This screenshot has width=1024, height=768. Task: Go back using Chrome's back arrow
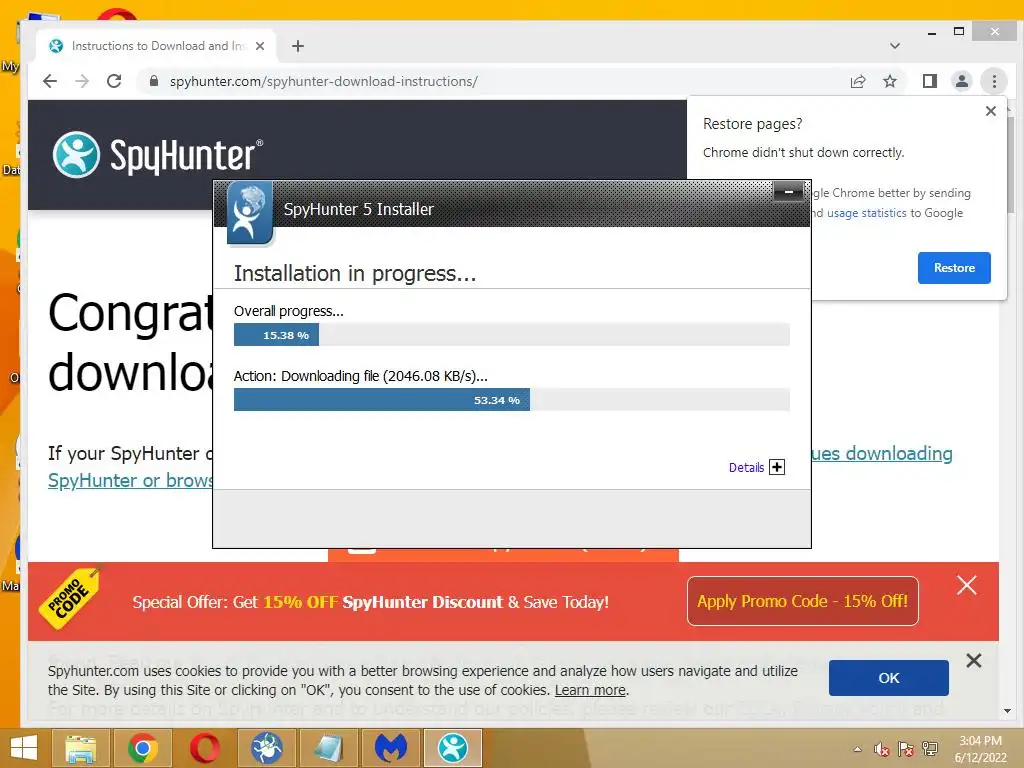click(50, 81)
